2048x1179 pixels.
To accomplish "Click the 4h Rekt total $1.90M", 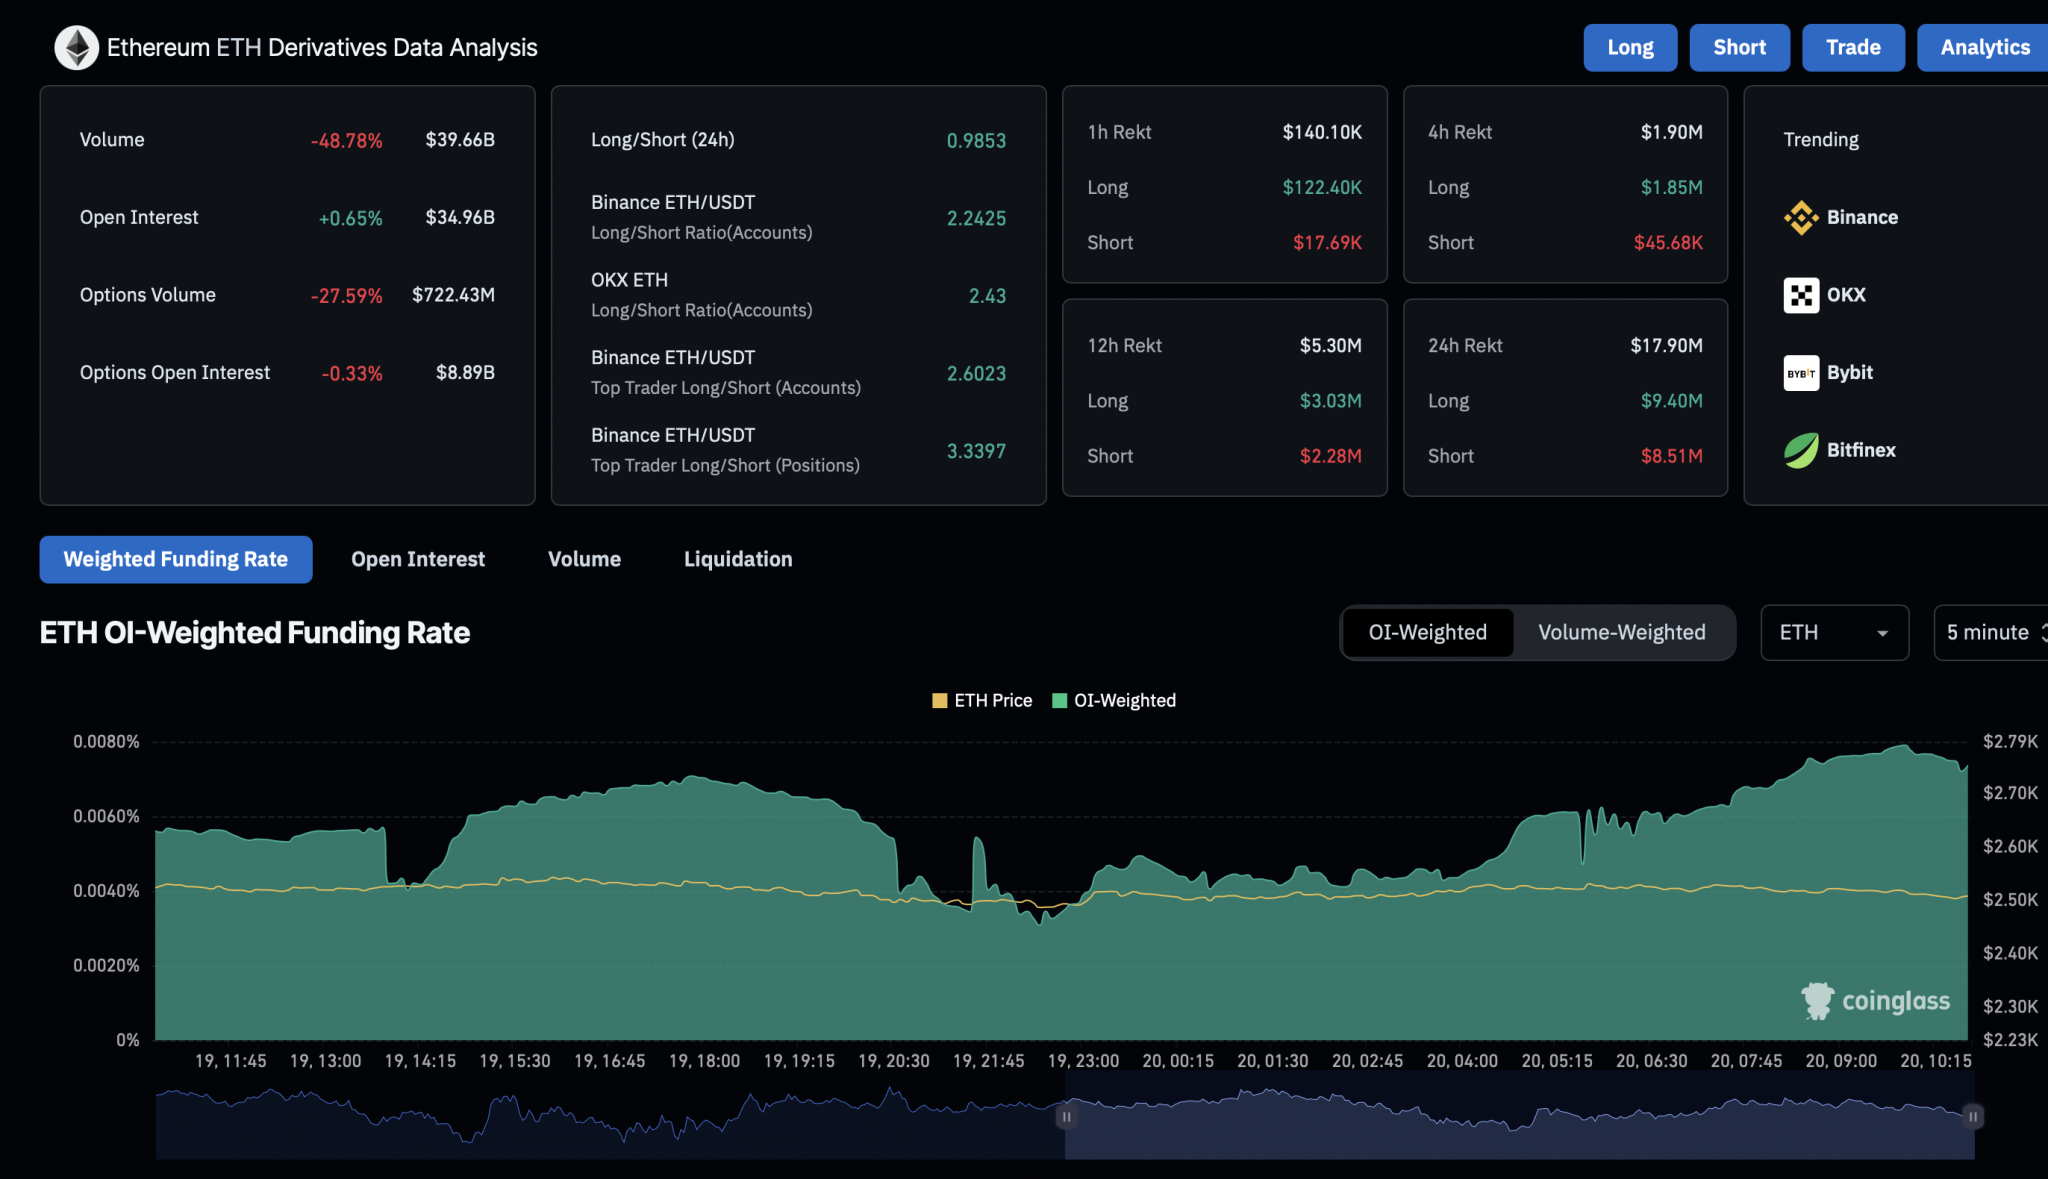I will 1671,132.
